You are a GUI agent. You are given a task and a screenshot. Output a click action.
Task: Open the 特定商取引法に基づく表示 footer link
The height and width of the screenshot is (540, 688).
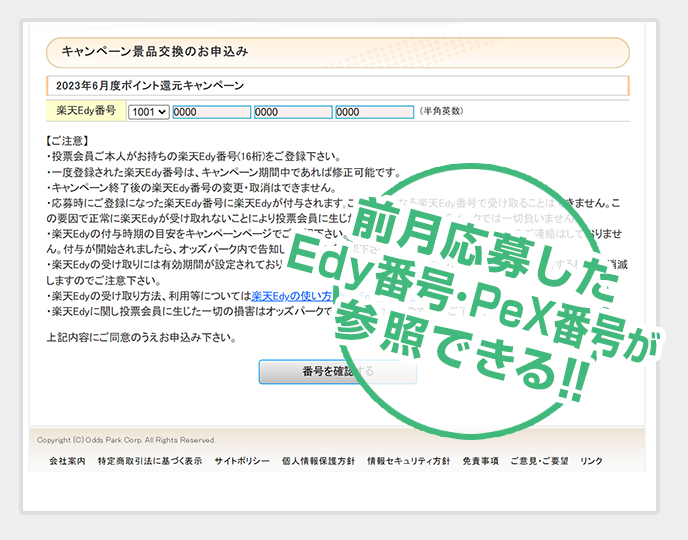click(x=150, y=461)
